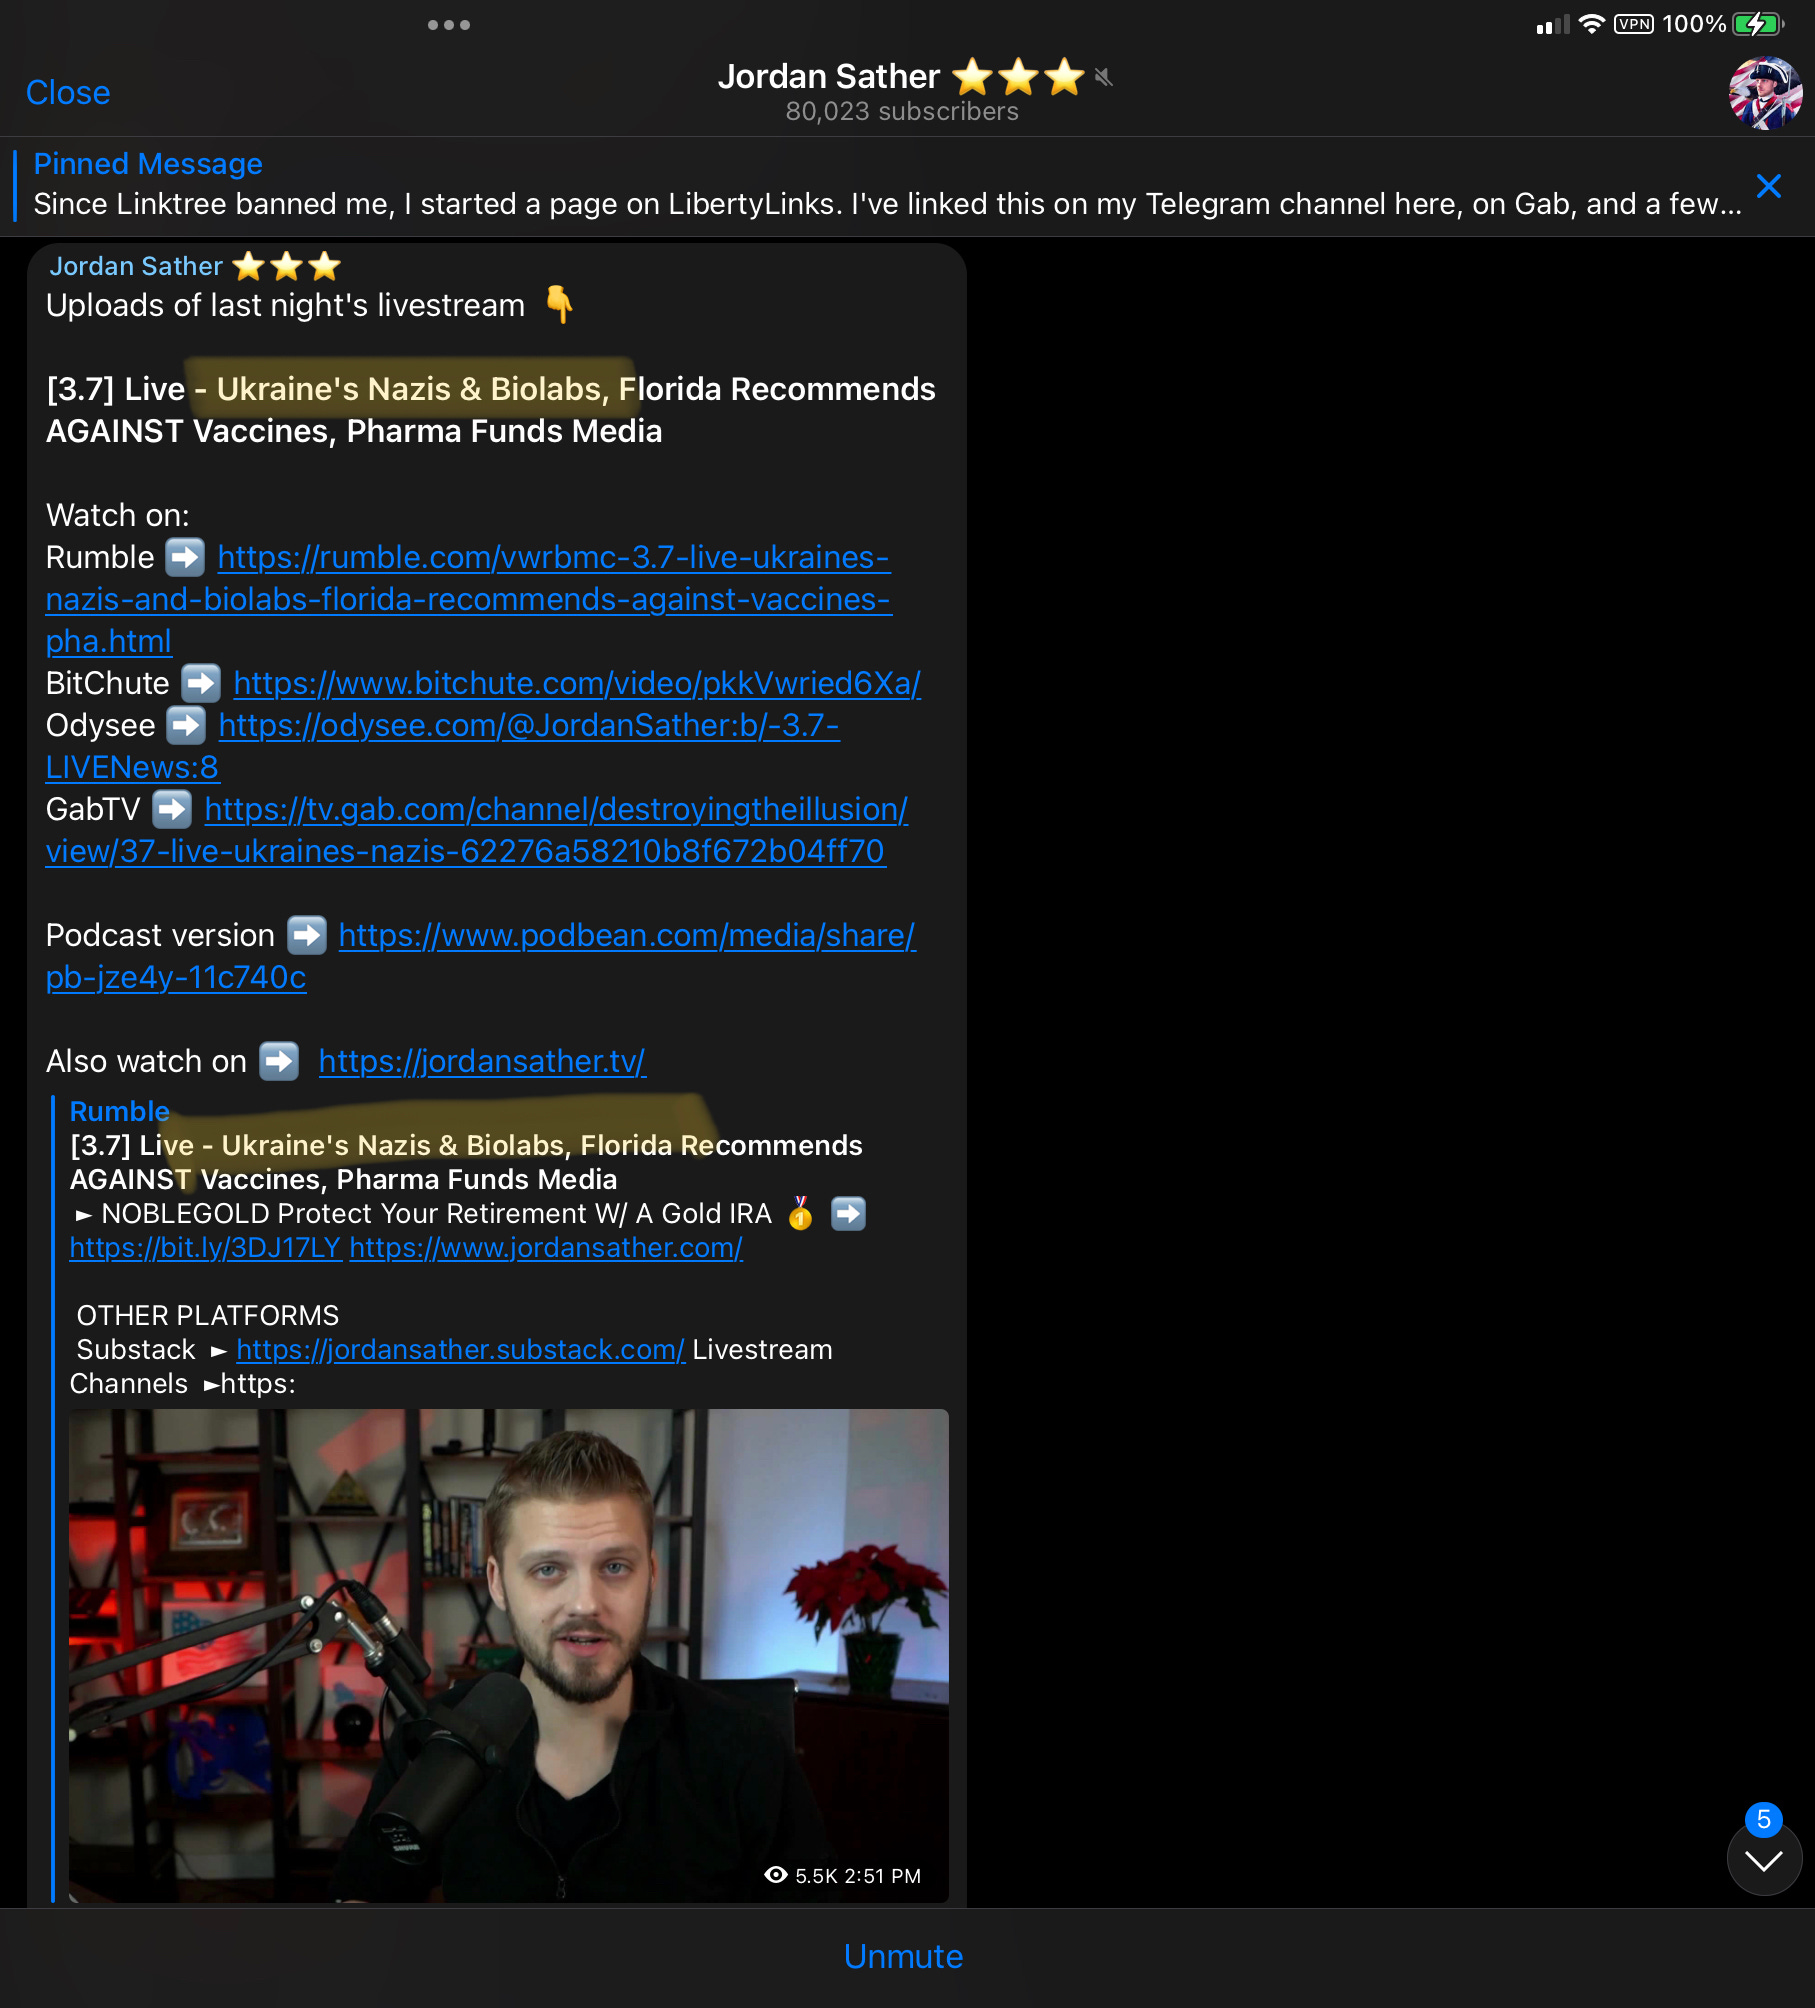Tap the bold livestream title in message
This screenshot has height=2008, width=1815.
coord(491,410)
